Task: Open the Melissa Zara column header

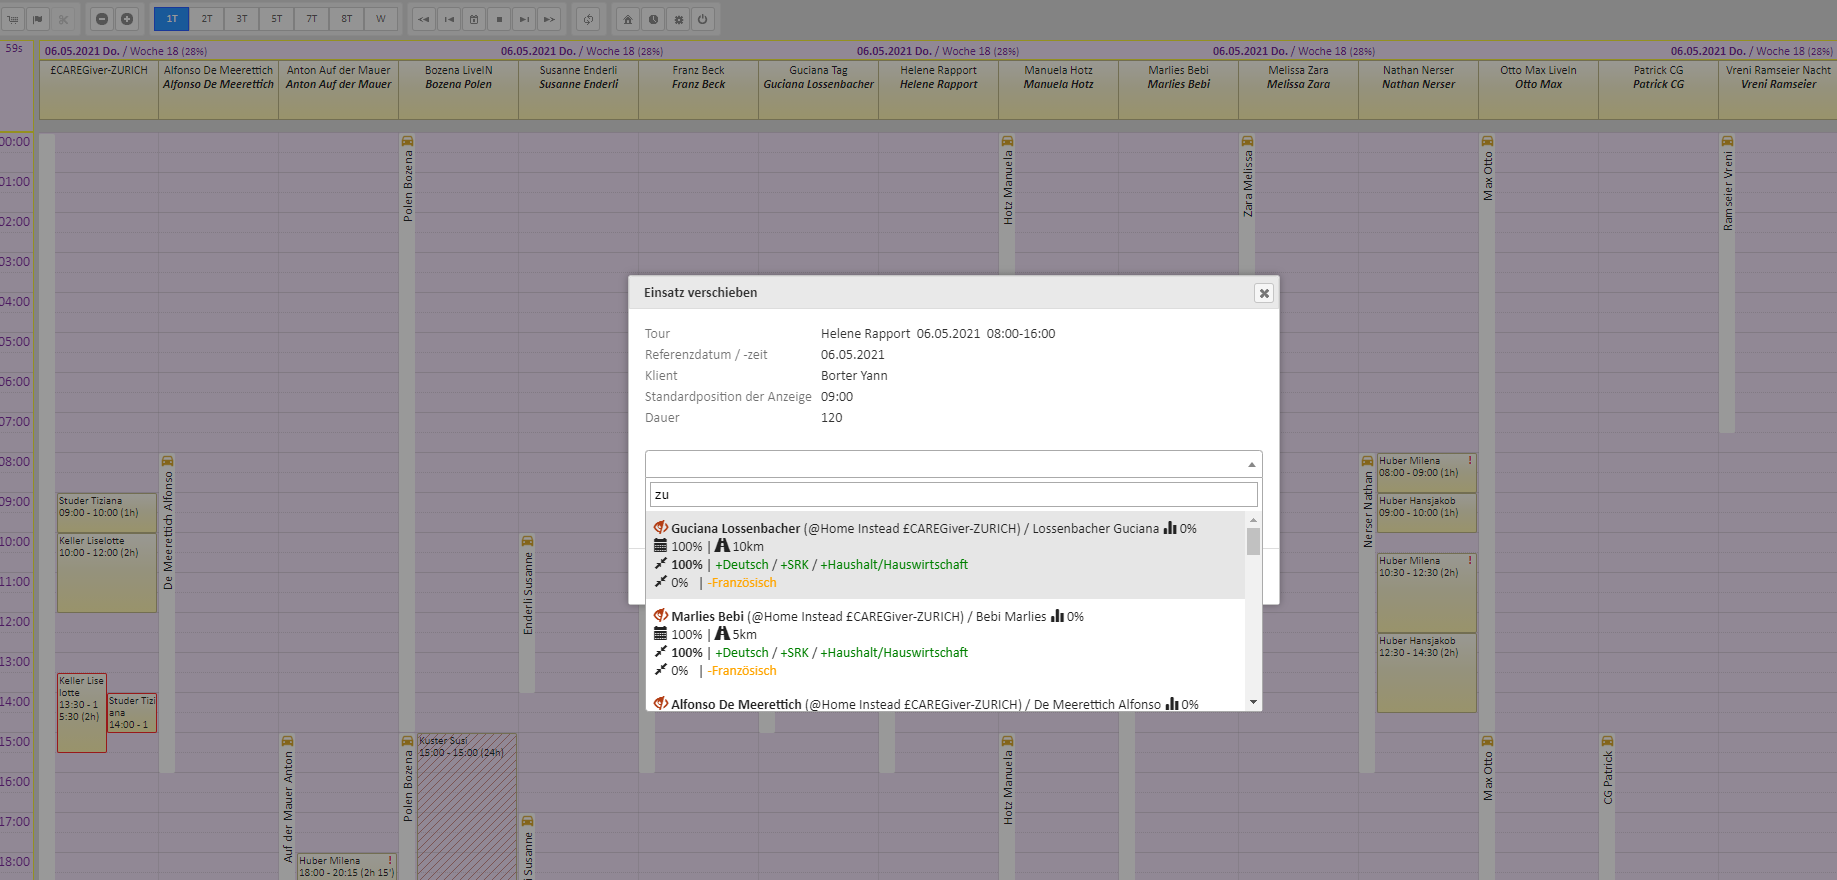Action: [1298, 90]
